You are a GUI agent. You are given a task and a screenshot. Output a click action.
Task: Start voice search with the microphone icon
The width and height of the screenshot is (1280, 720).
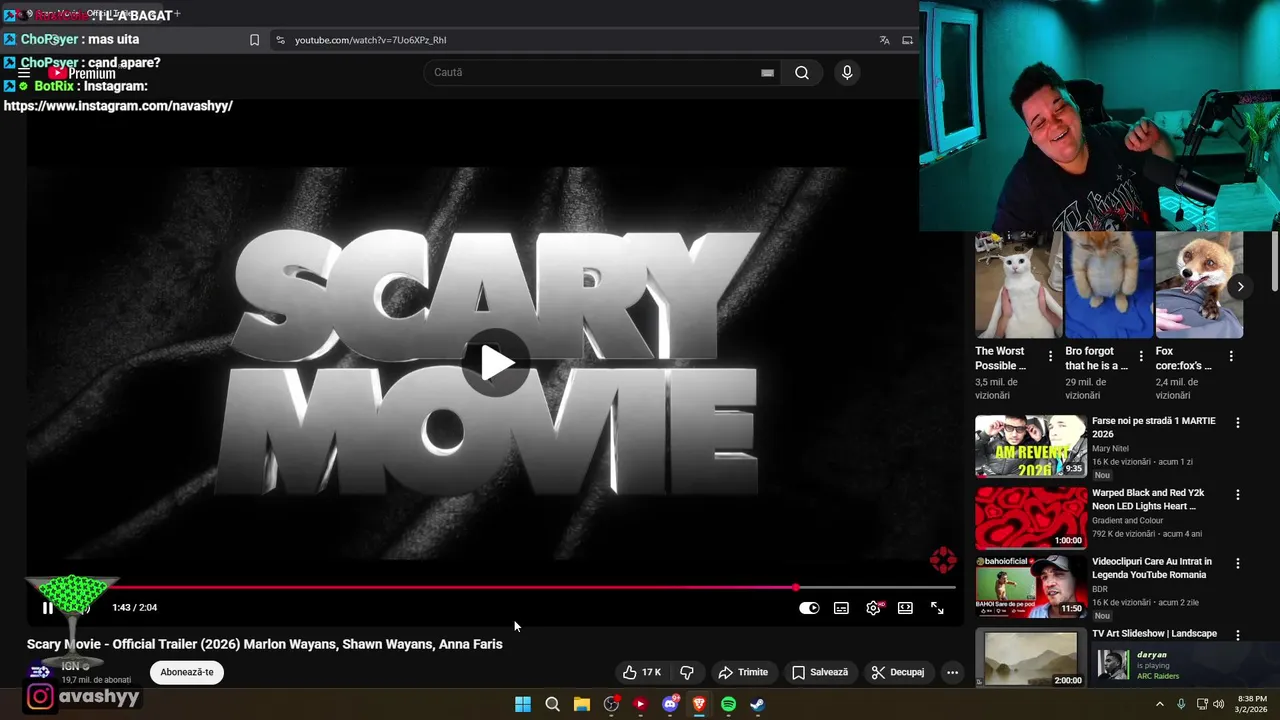pos(847,72)
